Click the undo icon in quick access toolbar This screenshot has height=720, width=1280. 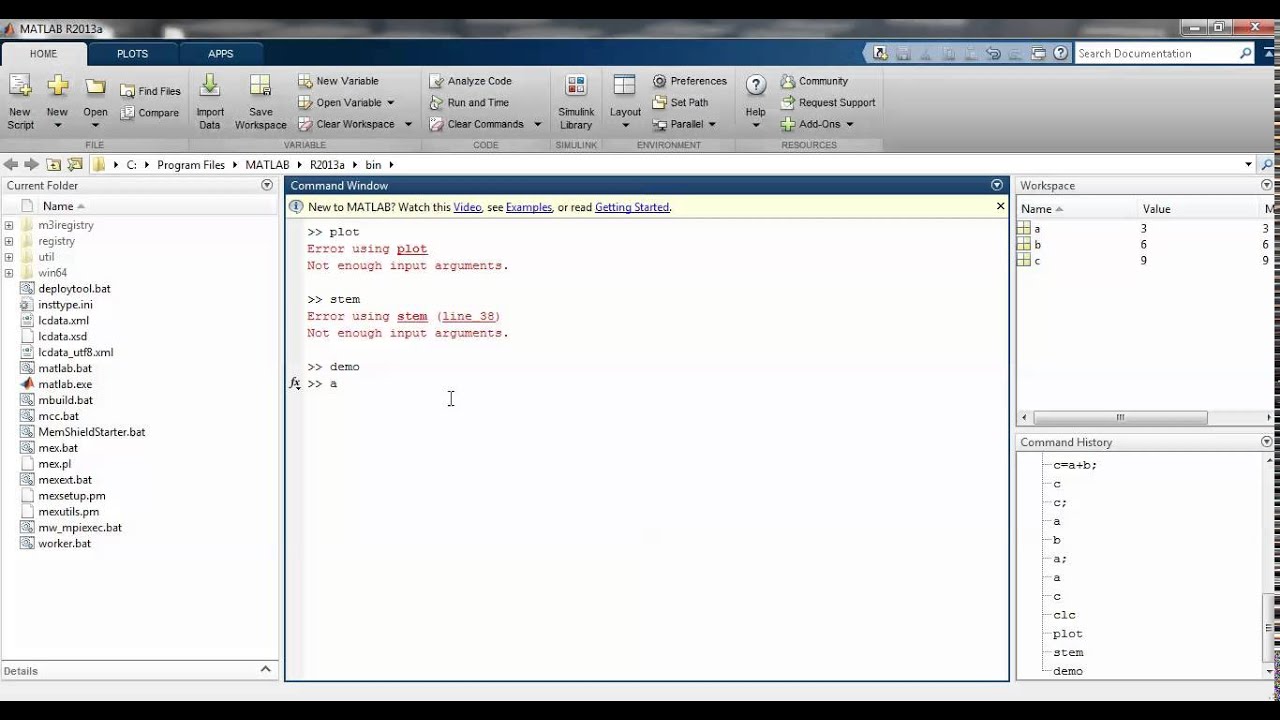point(994,54)
